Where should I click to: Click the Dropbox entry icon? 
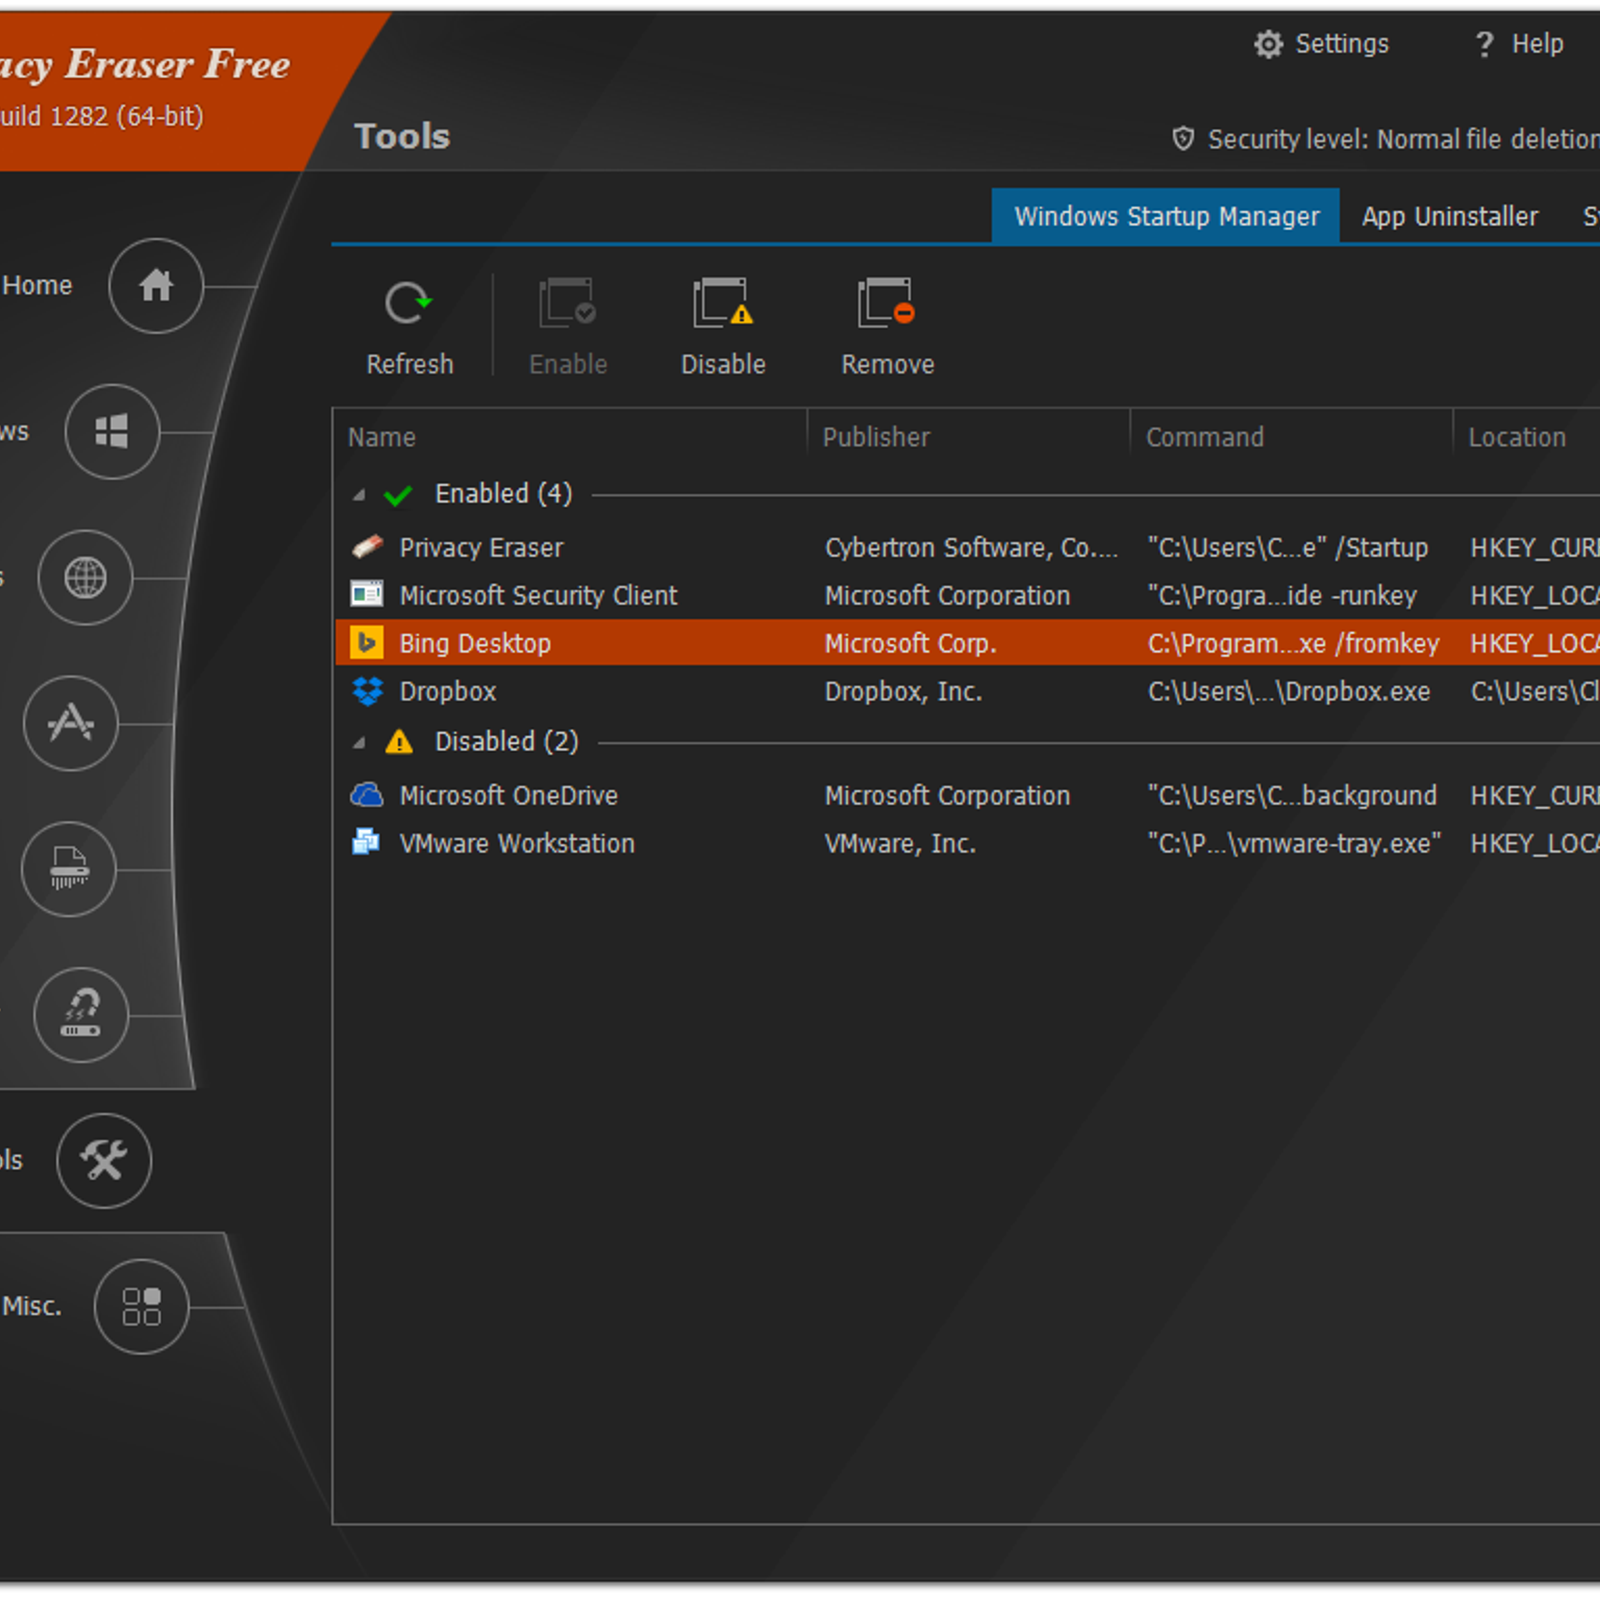[x=367, y=691]
